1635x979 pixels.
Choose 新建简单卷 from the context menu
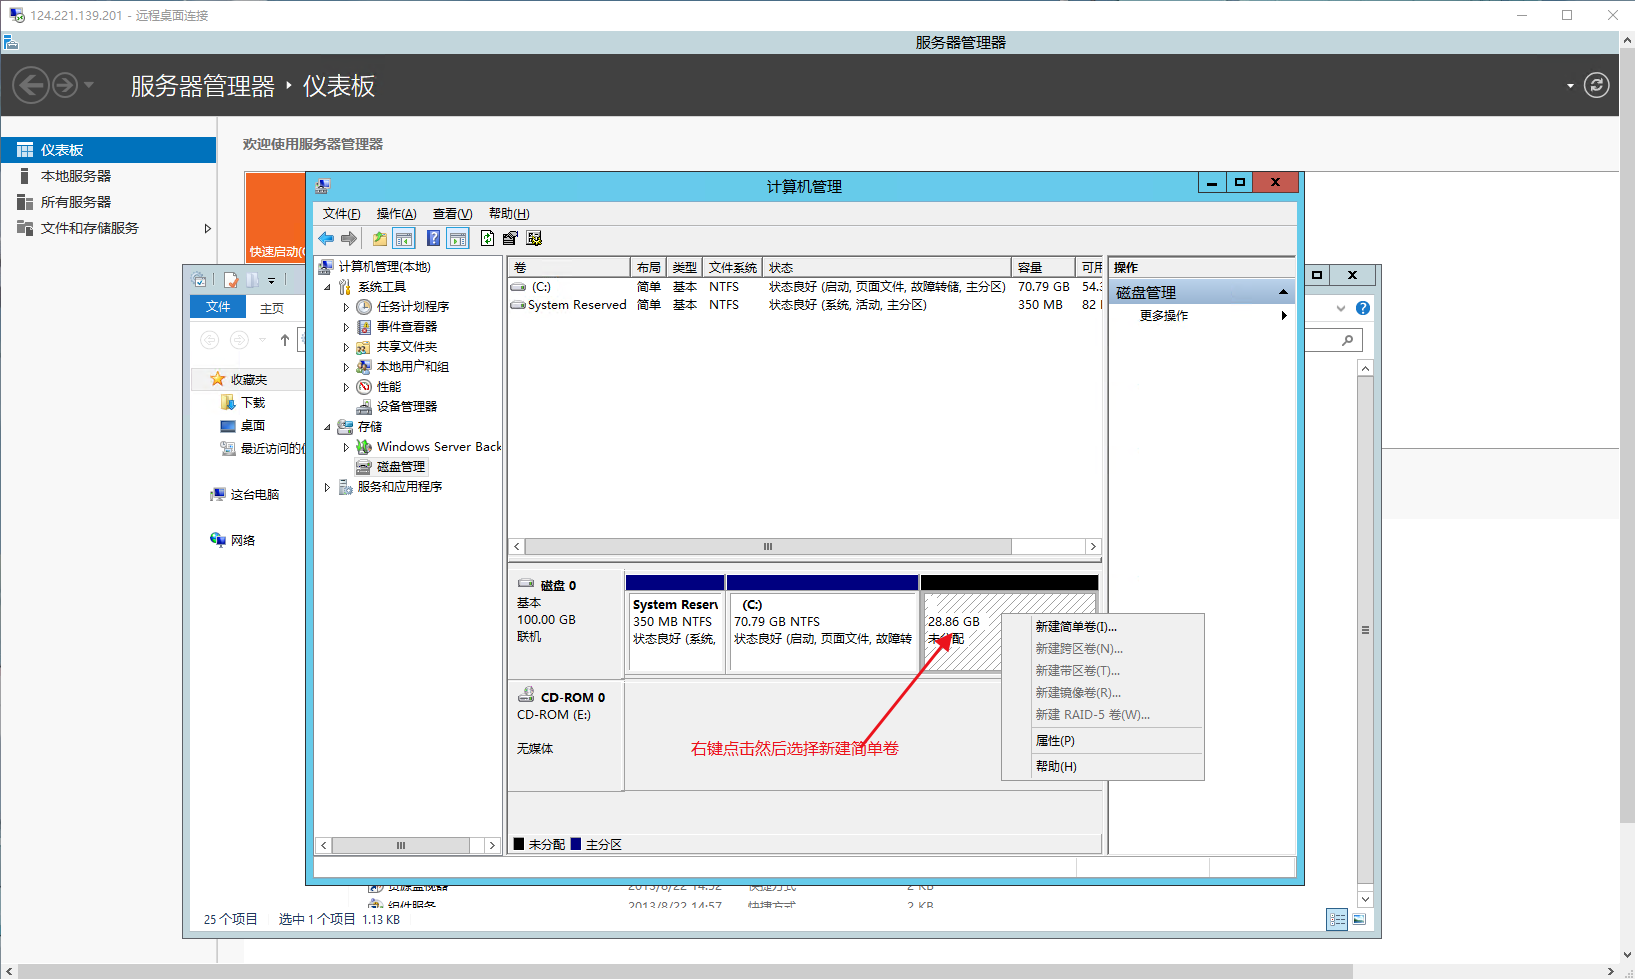(x=1076, y=627)
